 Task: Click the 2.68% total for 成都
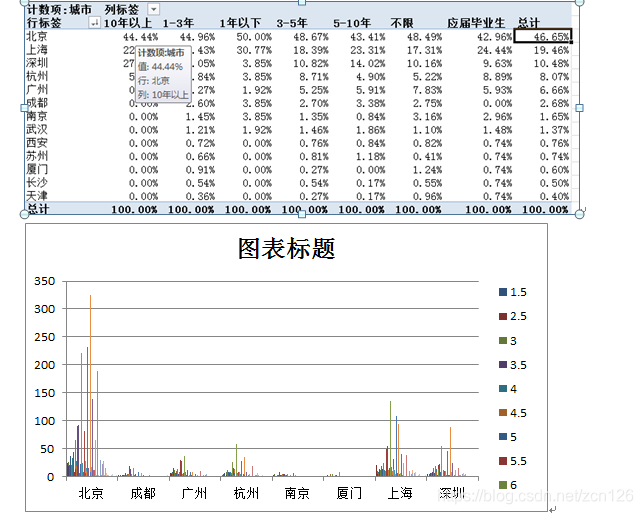pyautogui.click(x=554, y=103)
